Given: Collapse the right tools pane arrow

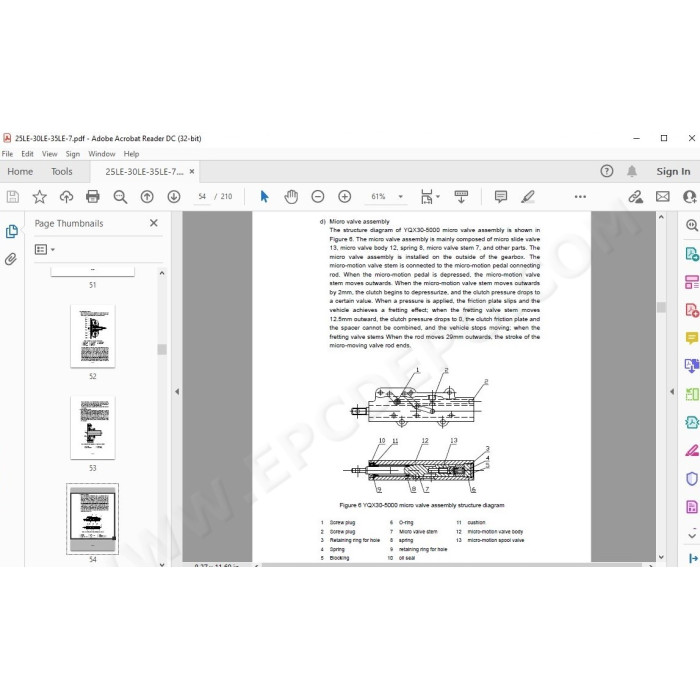Looking at the screenshot, I should 672,392.
